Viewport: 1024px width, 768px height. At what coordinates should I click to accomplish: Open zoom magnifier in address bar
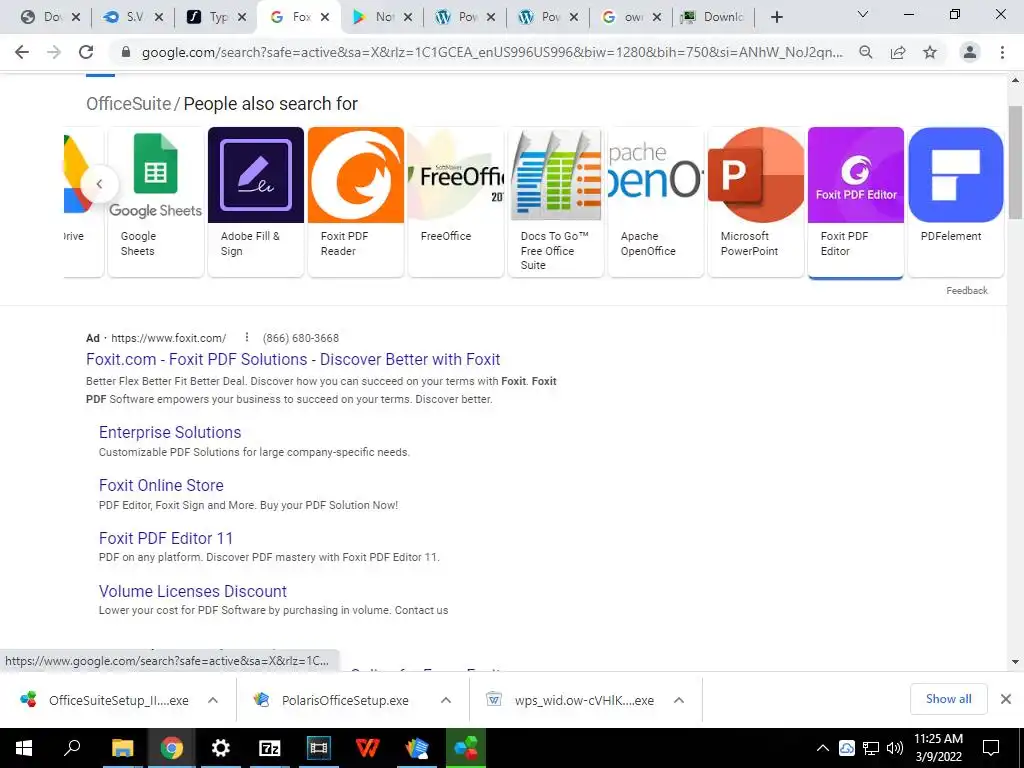[x=865, y=52]
